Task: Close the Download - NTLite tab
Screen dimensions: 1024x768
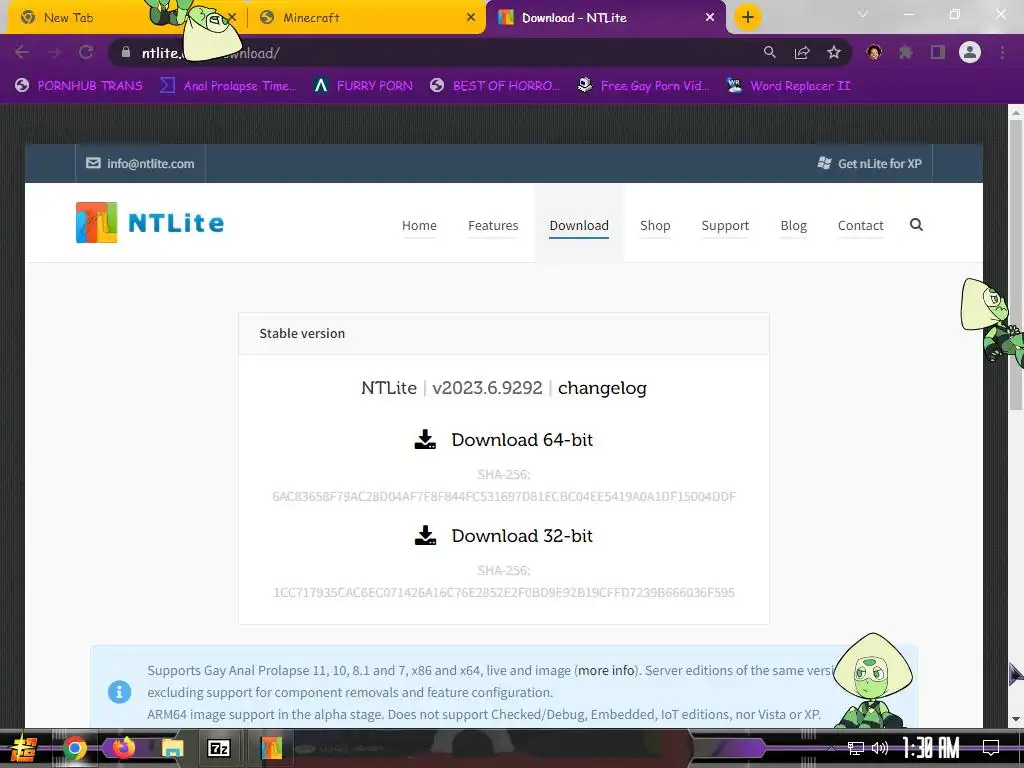Action: pos(710,18)
